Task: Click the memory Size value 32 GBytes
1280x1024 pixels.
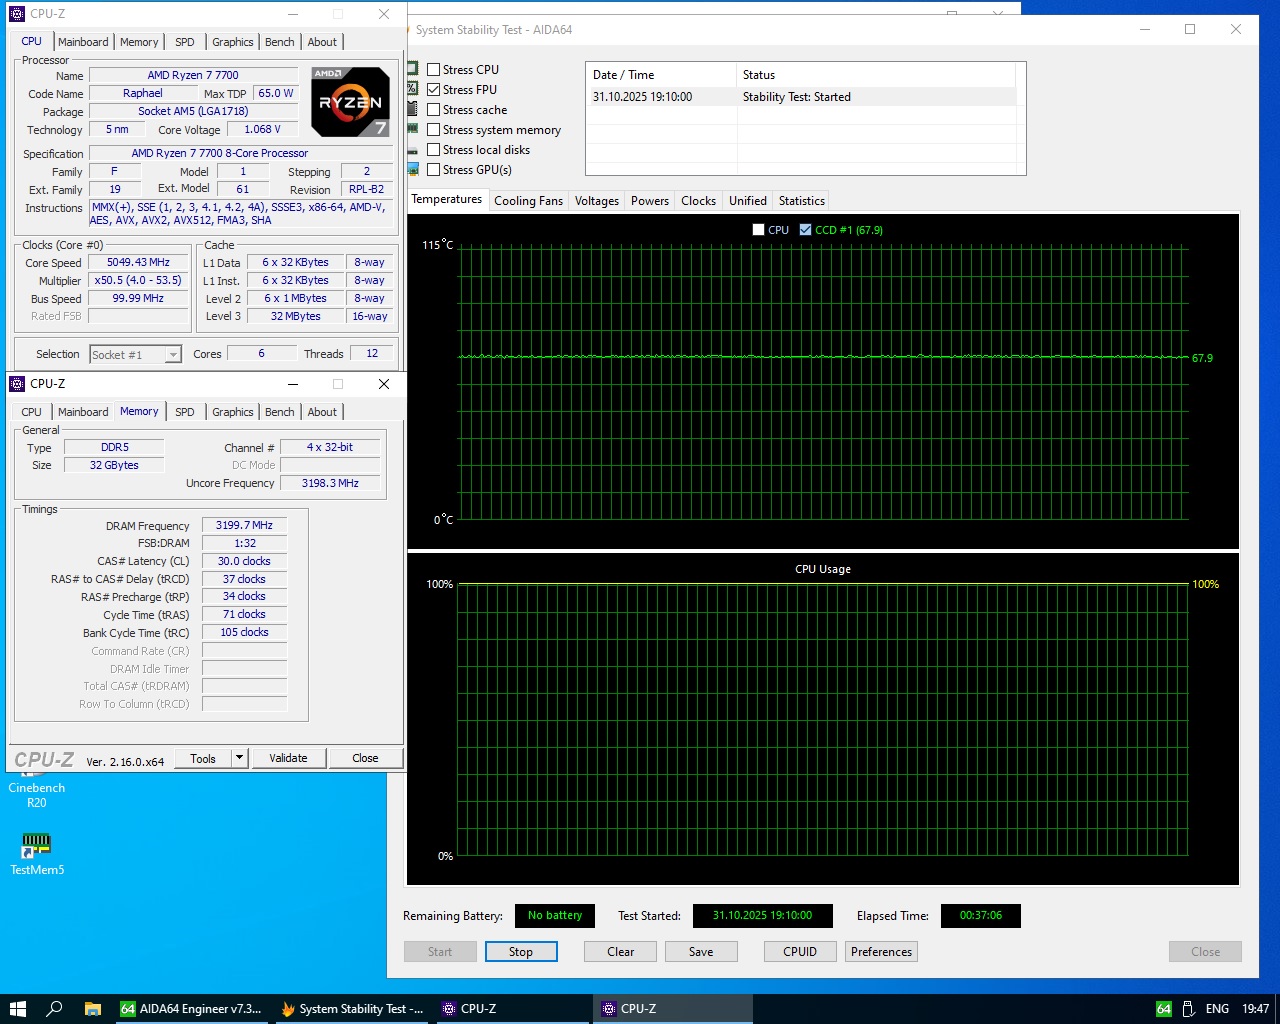Action: pos(114,465)
